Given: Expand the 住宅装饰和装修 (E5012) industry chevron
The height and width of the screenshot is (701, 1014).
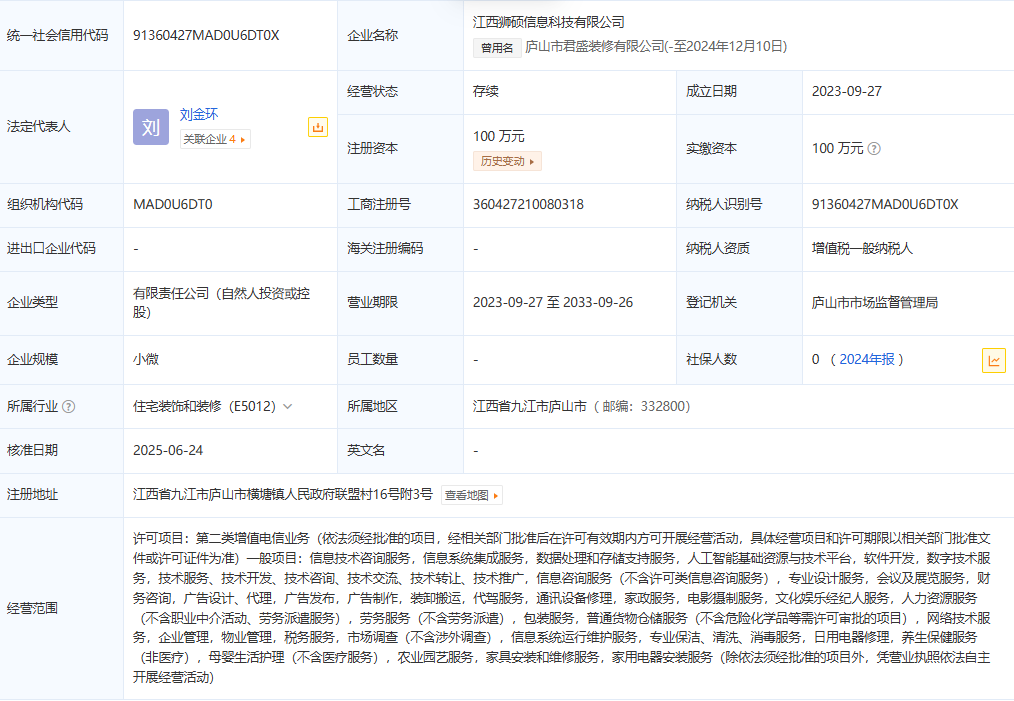Looking at the screenshot, I should pos(288,407).
